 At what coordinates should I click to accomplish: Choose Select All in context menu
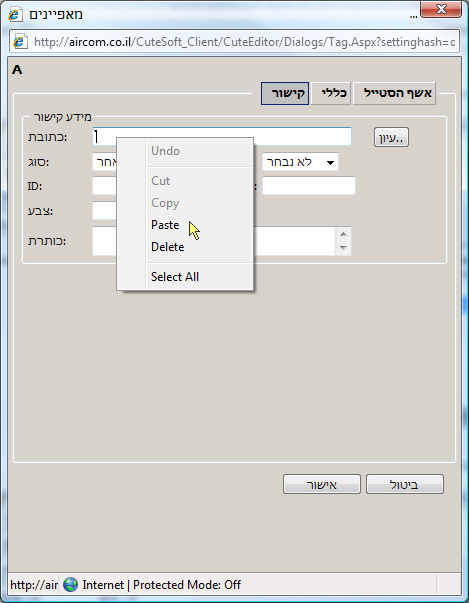point(175,277)
